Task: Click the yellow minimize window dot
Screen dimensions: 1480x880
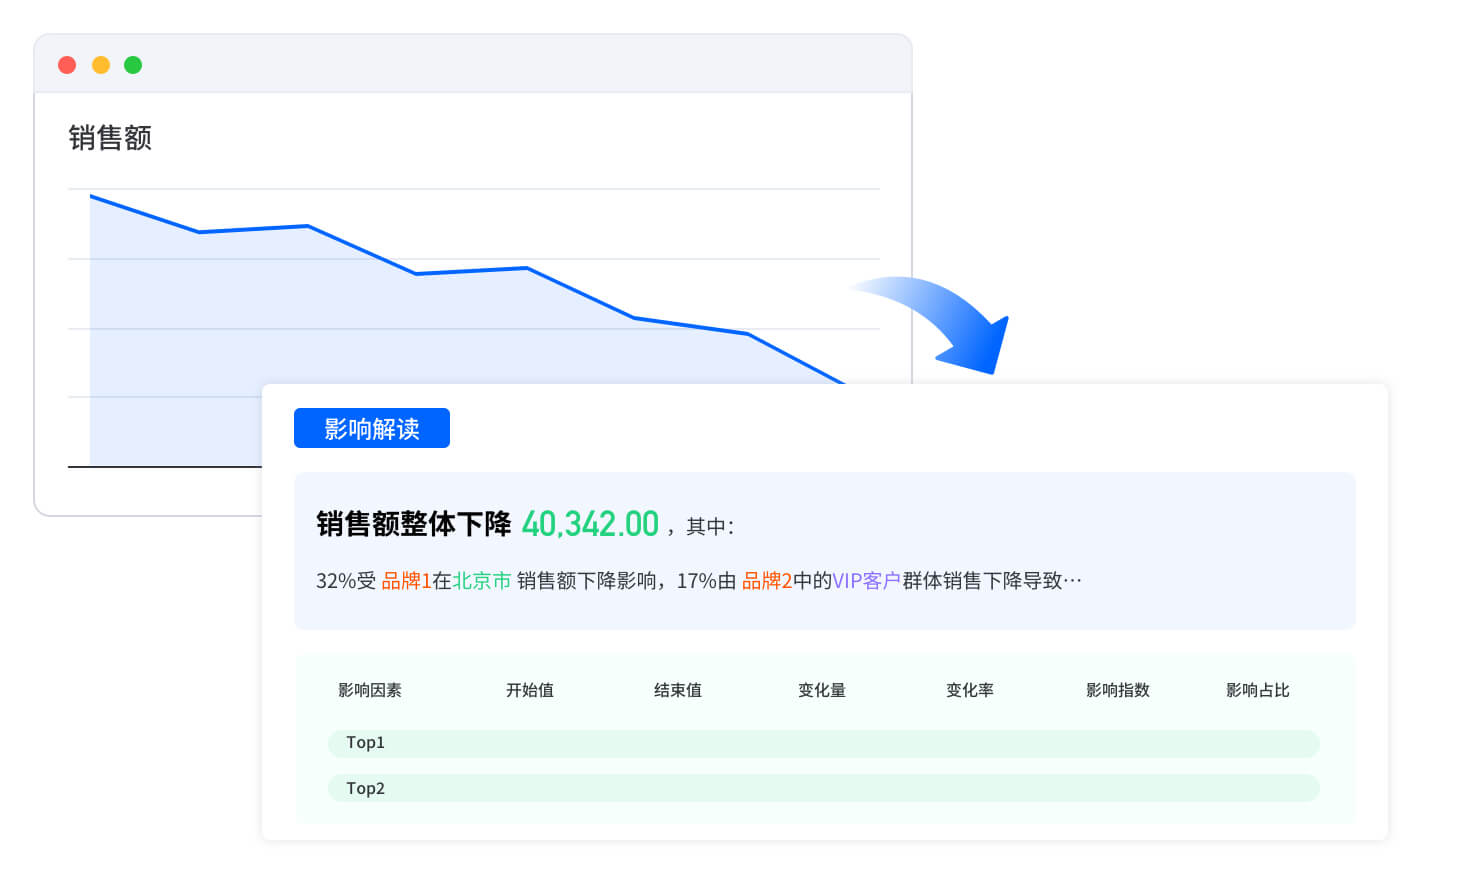Action: 100,65
